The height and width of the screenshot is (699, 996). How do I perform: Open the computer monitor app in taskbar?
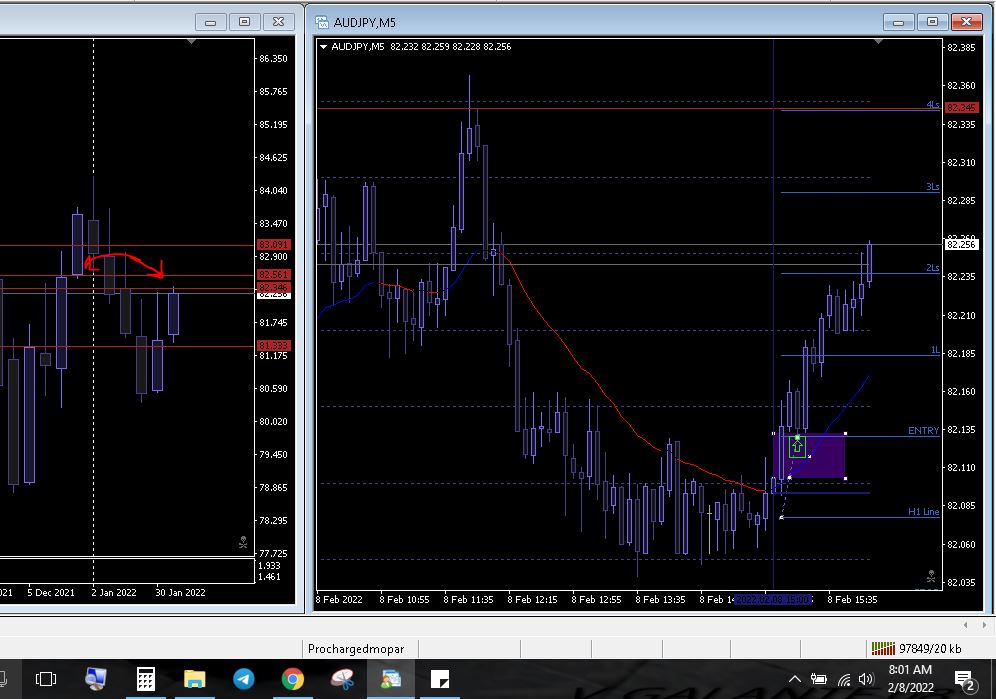point(96,679)
